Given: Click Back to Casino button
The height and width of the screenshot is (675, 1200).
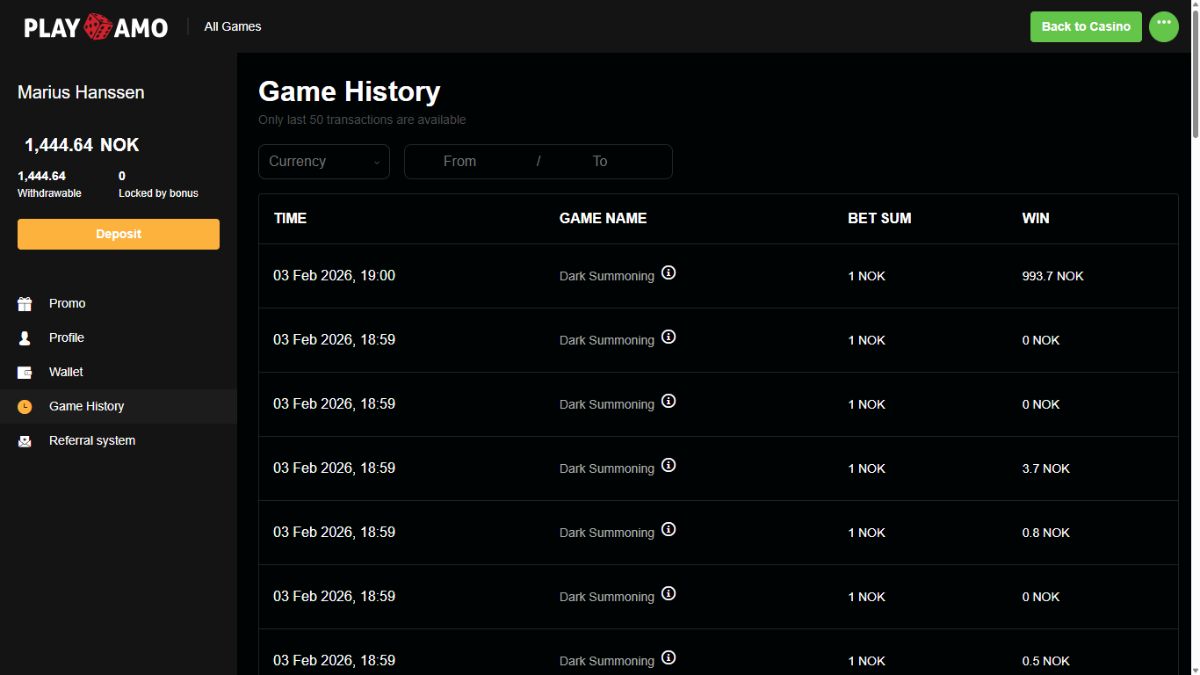Looking at the screenshot, I should (1085, 27).
